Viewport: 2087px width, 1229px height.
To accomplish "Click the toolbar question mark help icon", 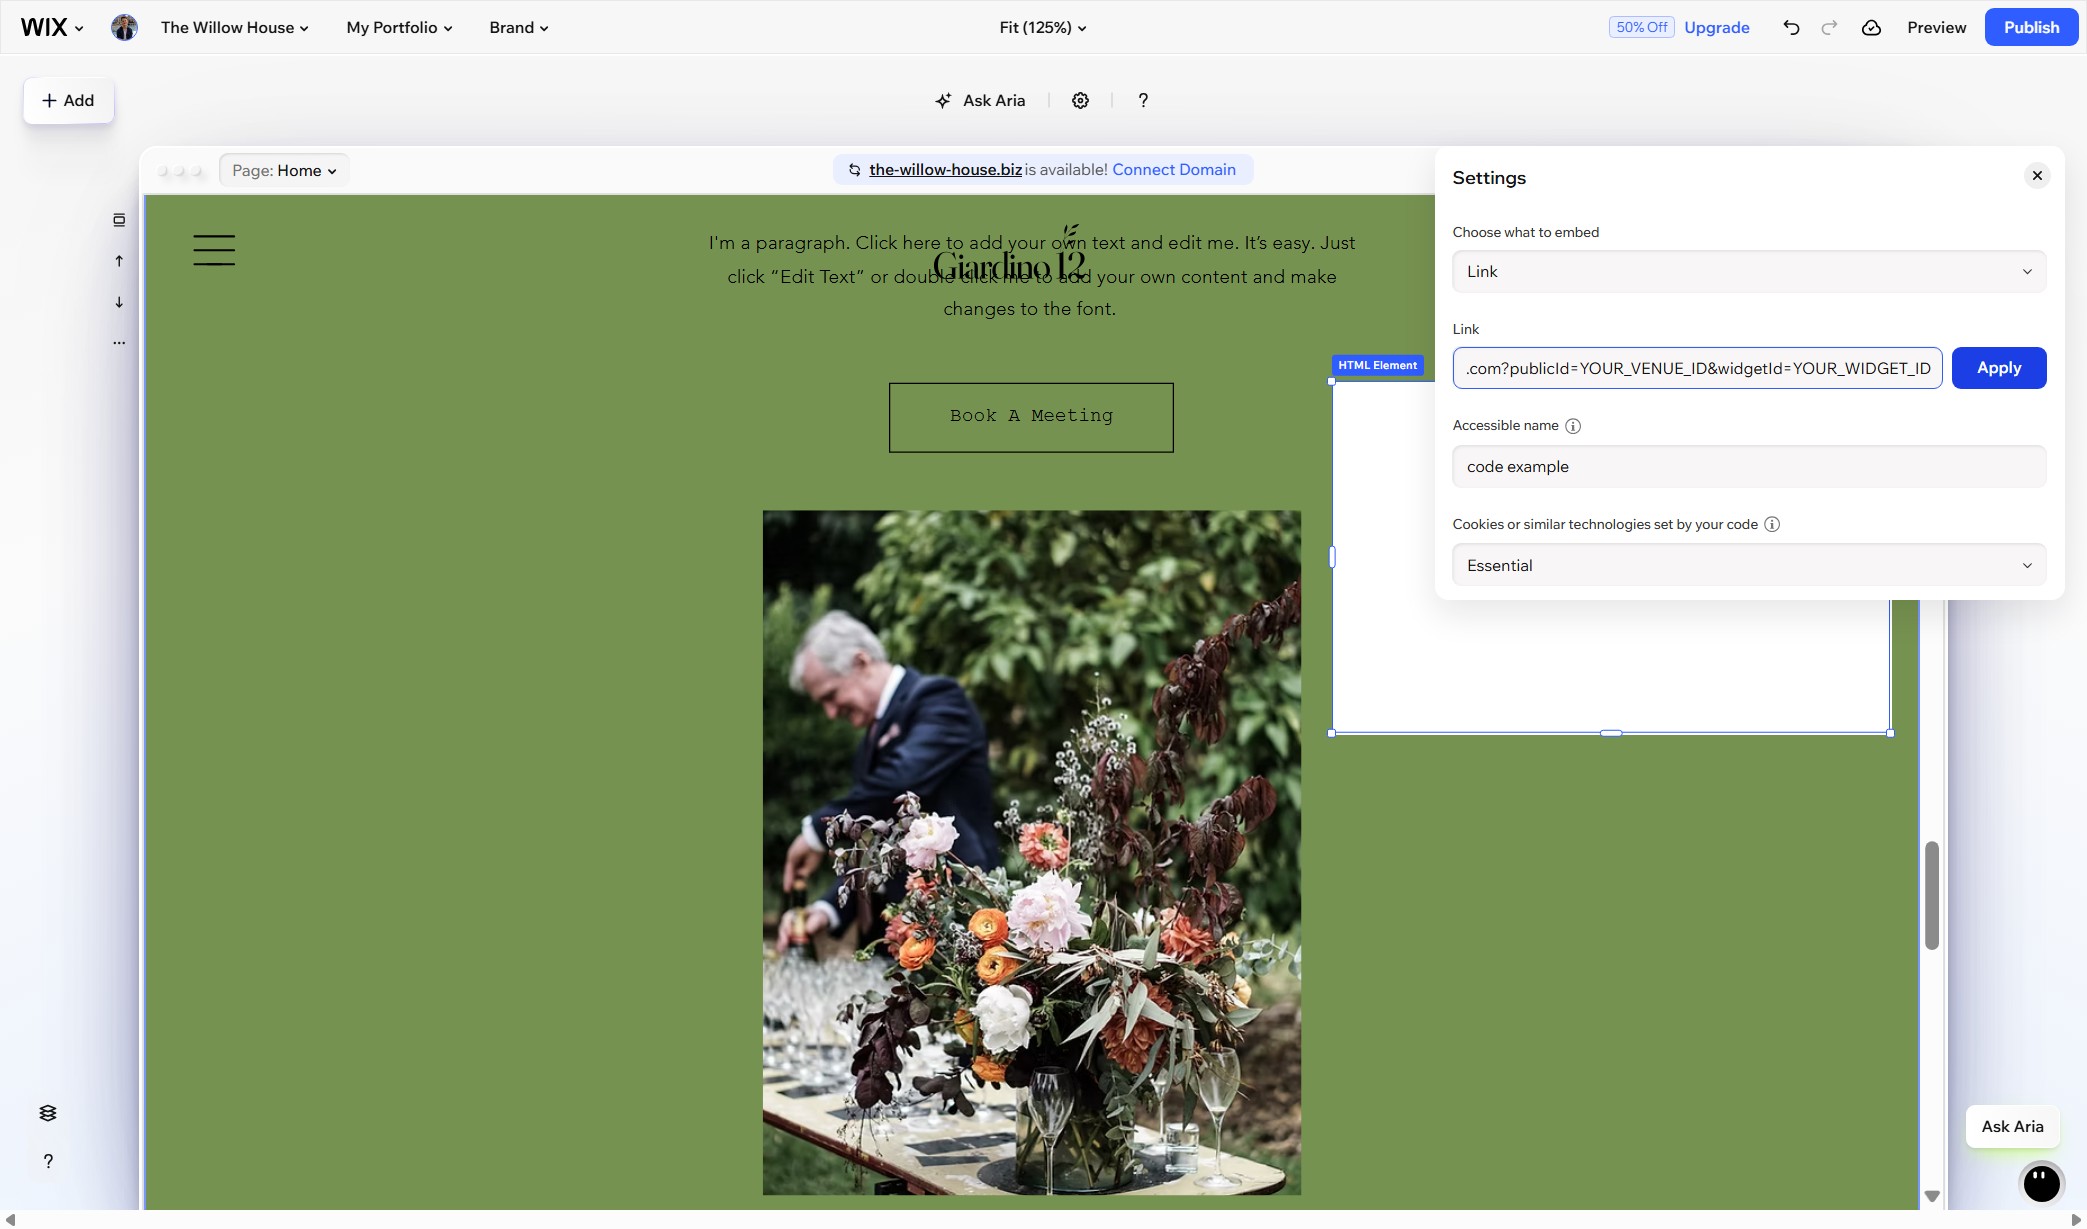I will (1143, 101).
